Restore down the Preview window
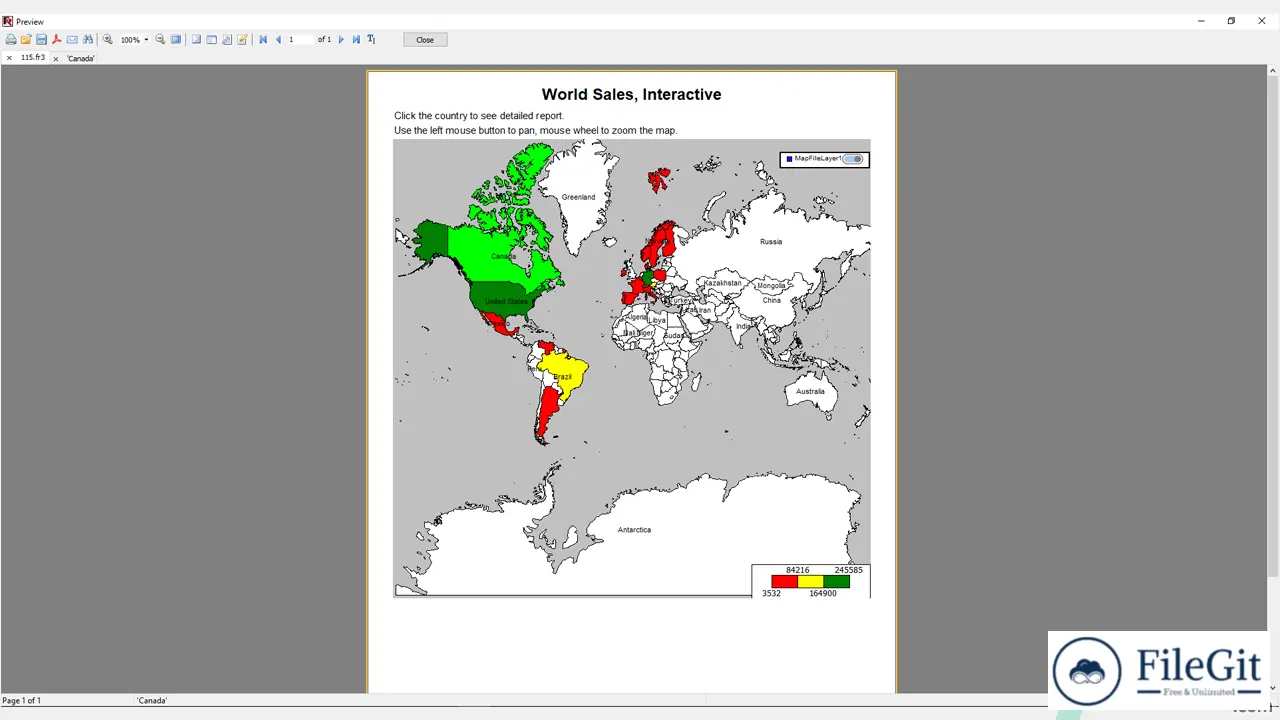The width and height of the screenshot is (1280, 720). point(1231,21)
